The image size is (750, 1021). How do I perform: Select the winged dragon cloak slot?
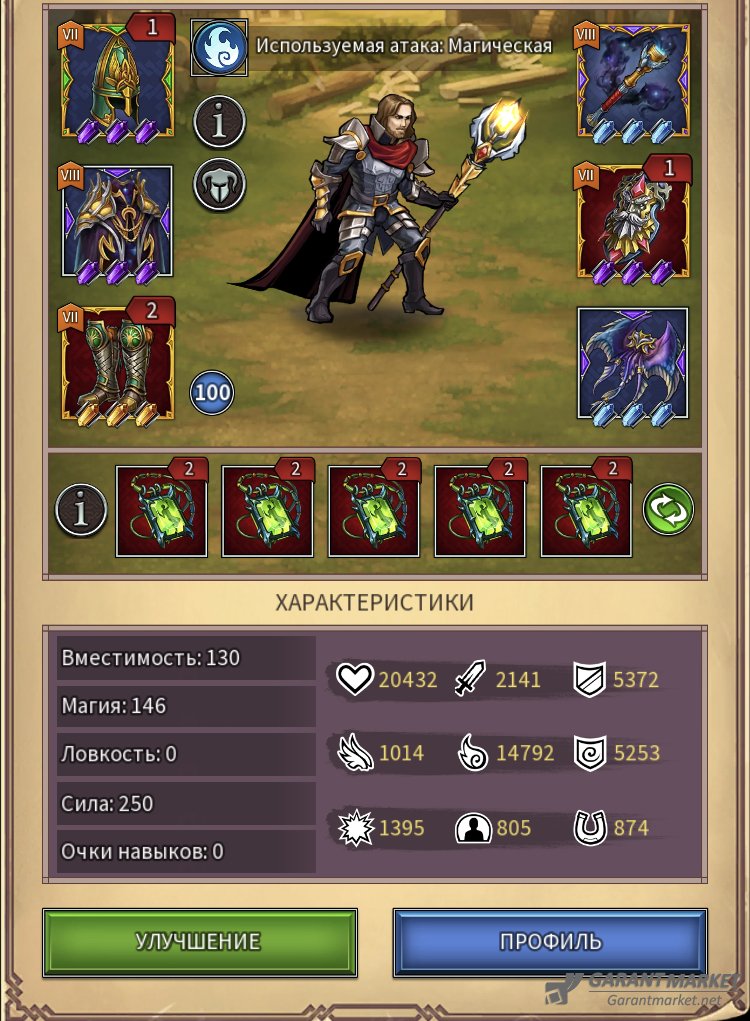633,363
